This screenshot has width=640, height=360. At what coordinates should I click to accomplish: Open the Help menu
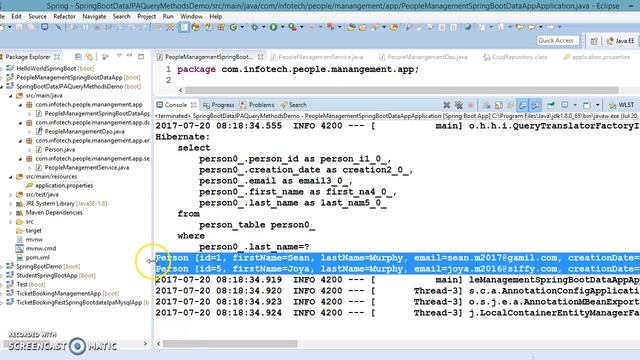pos(216,16)
